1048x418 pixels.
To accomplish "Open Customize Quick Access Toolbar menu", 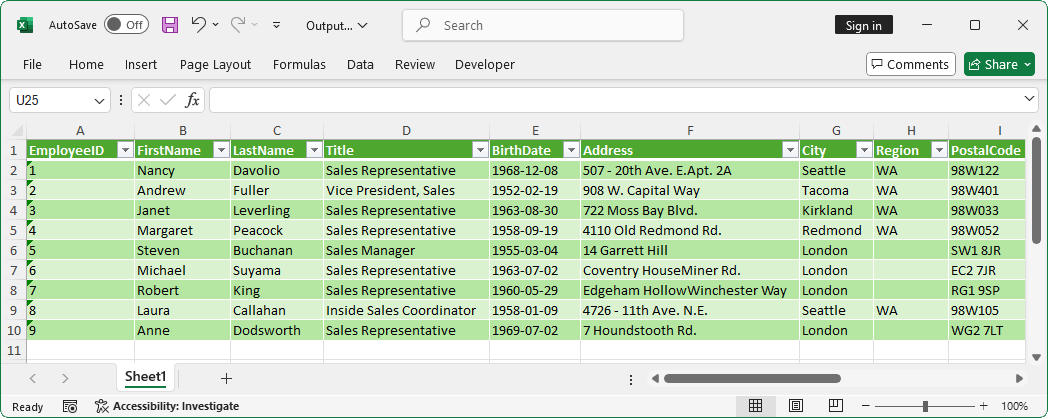I will (276, 25).
